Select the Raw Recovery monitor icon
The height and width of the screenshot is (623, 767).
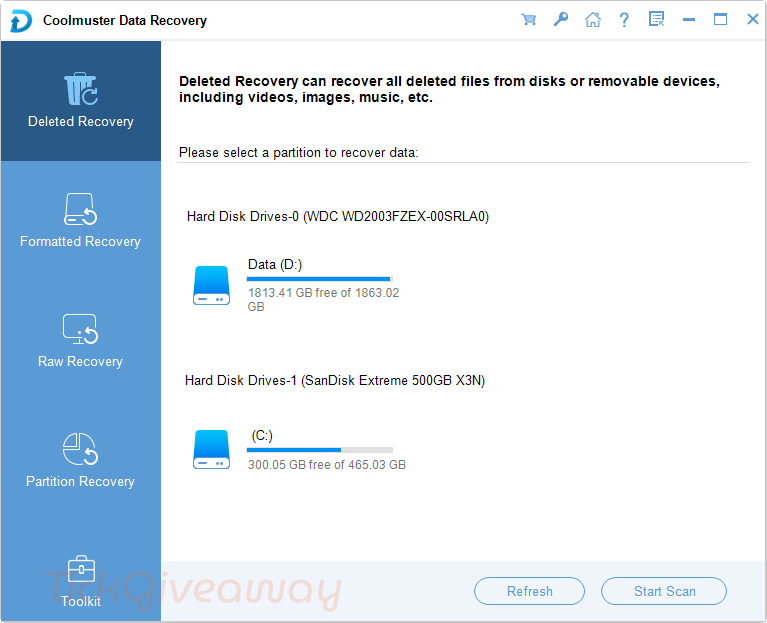coord(81,329)
